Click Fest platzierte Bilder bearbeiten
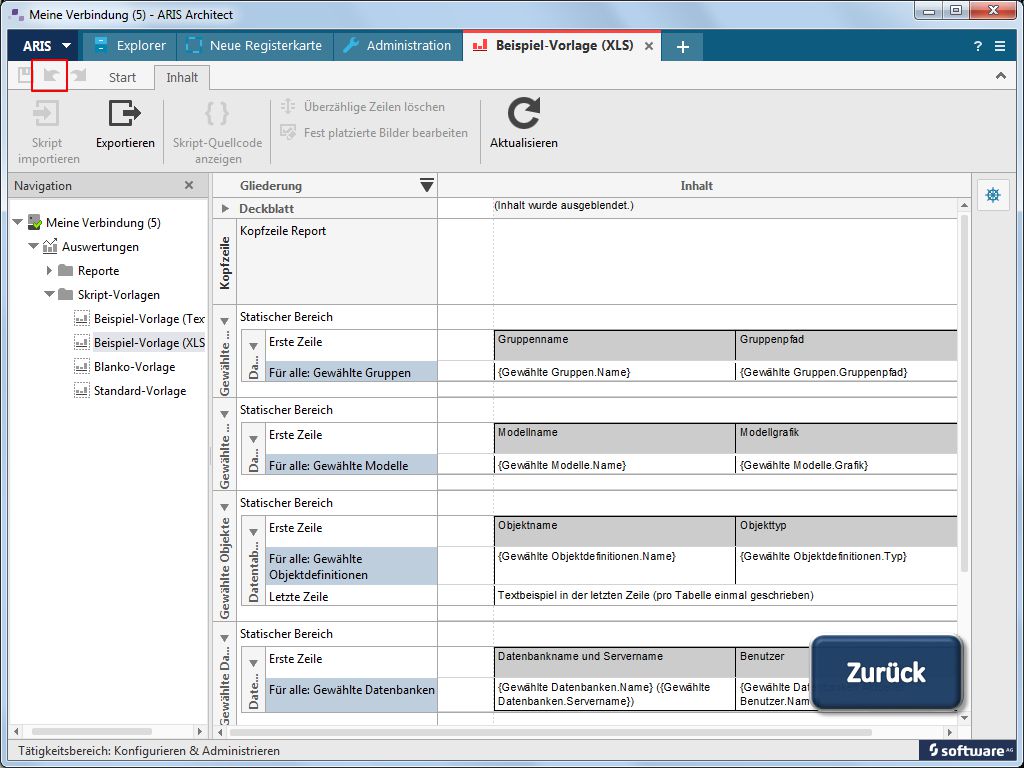 374,133
